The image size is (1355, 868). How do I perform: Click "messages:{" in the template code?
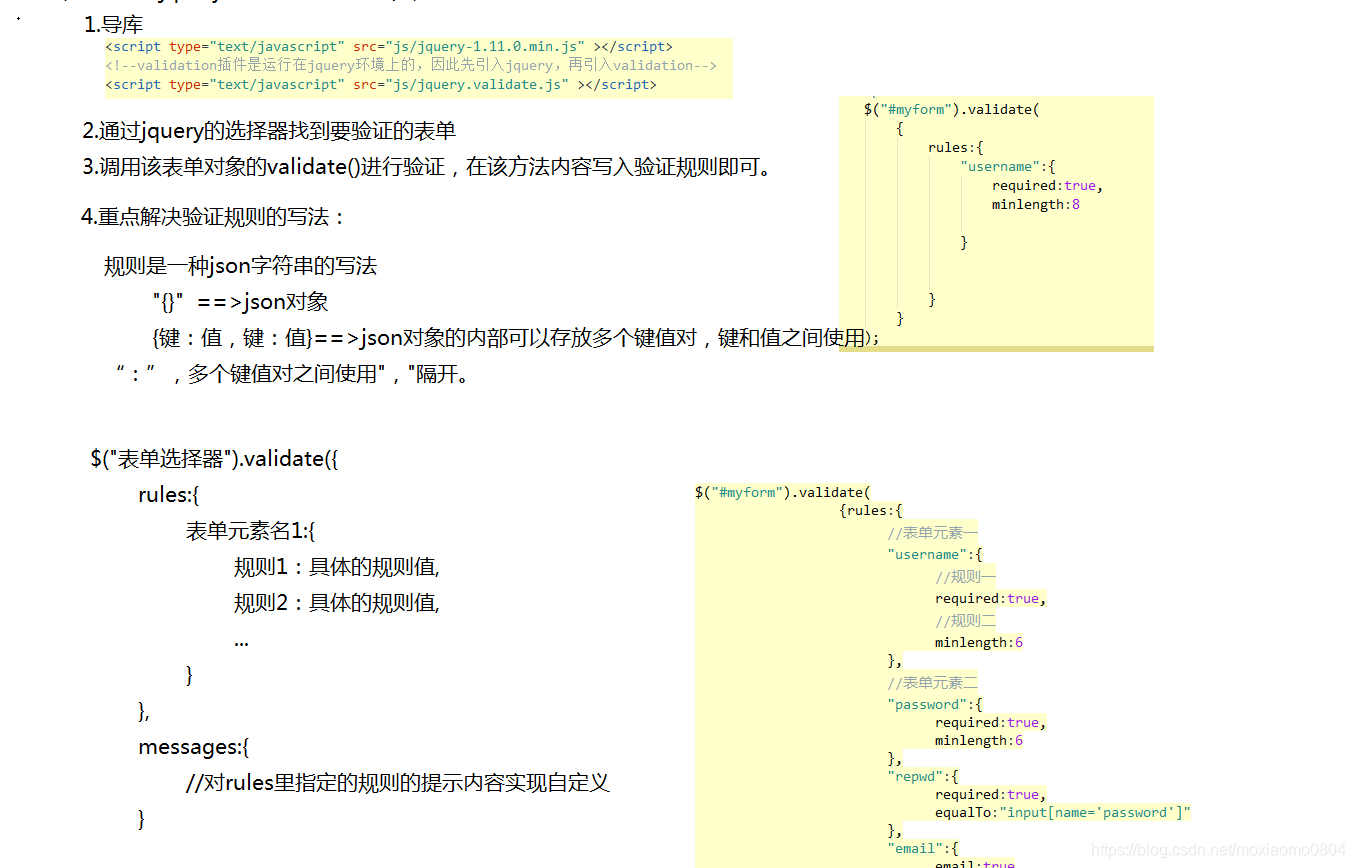click(x=193, y=747)
